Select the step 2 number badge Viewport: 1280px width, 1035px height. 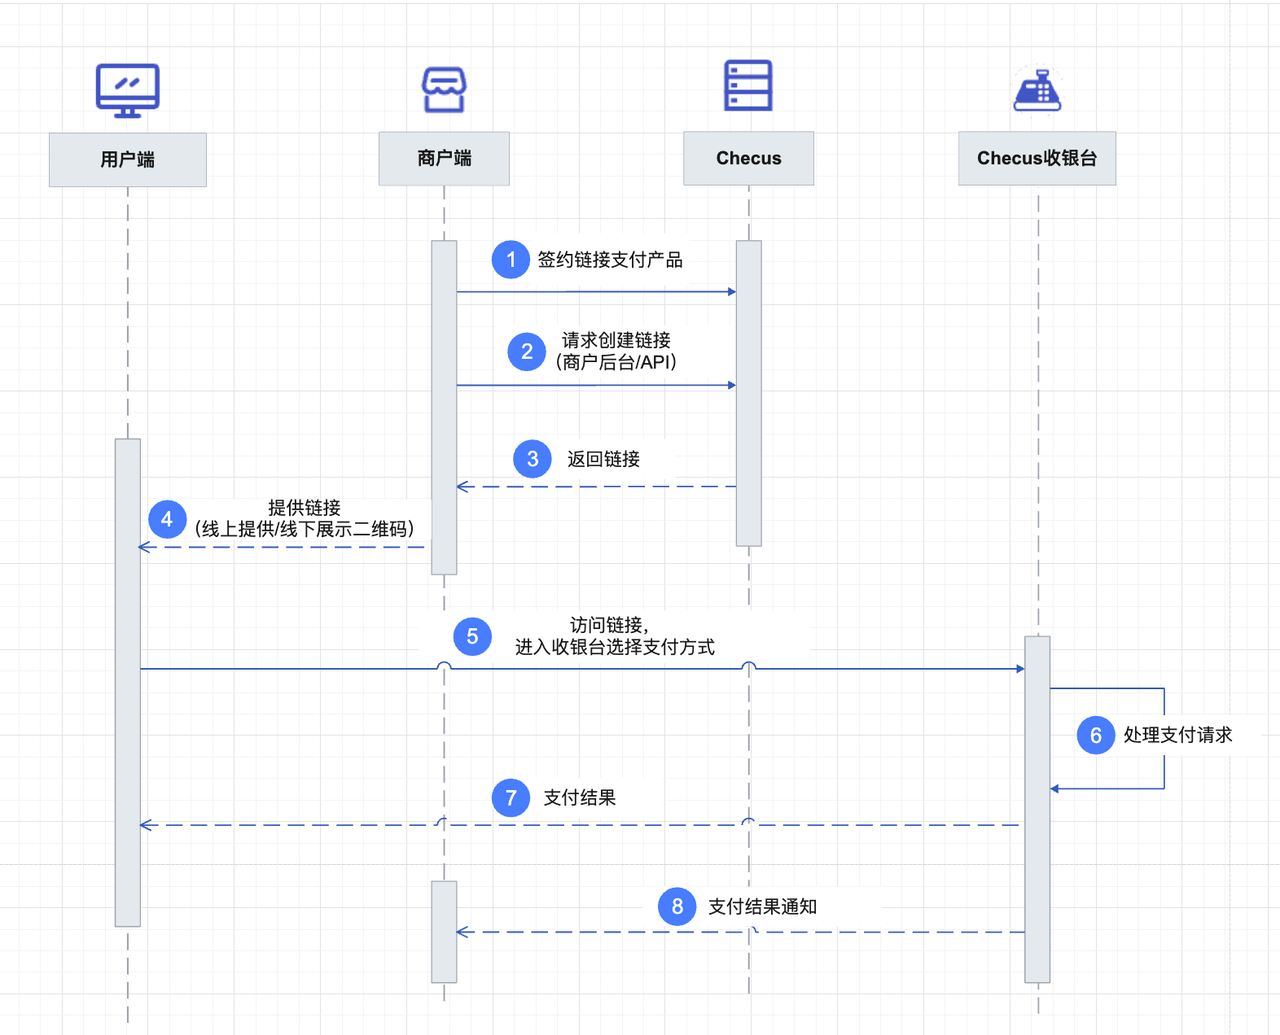527,352
